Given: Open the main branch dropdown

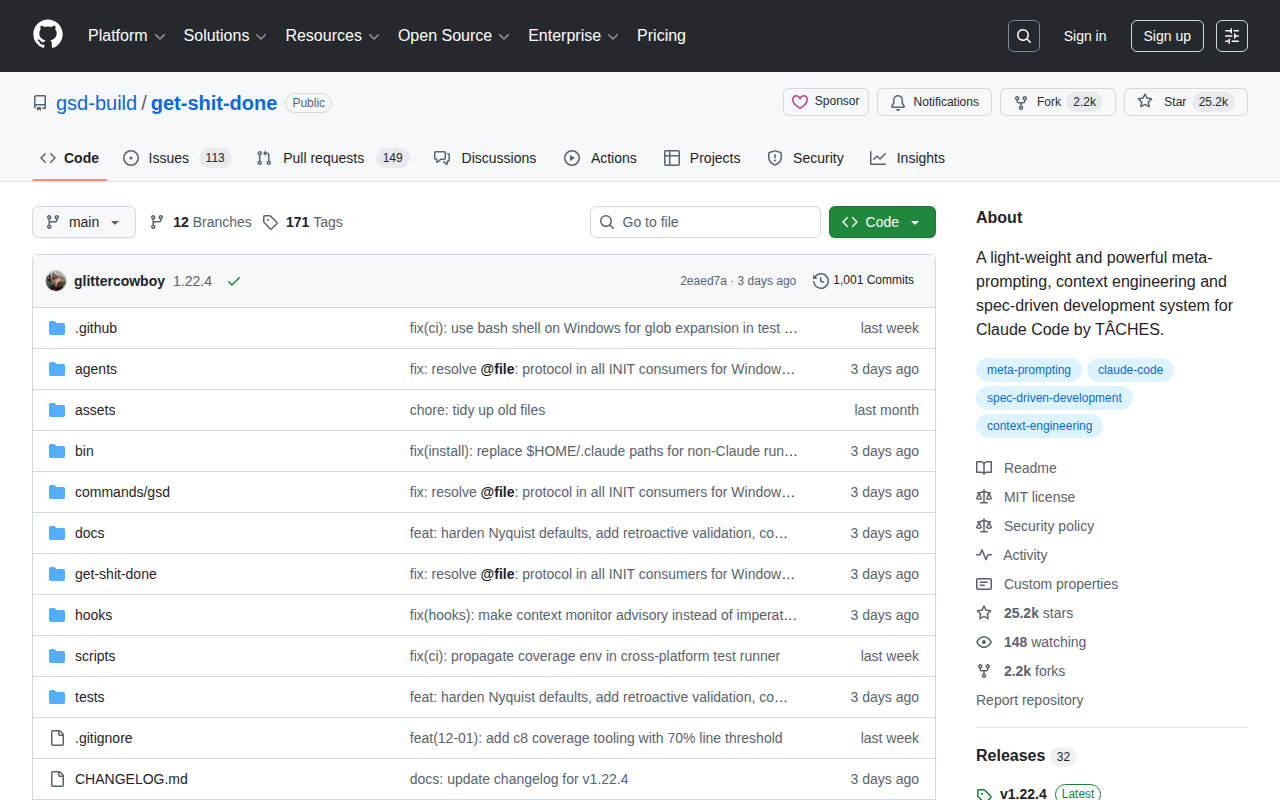Looking at the screenshot, I should [x=83, y=222].
